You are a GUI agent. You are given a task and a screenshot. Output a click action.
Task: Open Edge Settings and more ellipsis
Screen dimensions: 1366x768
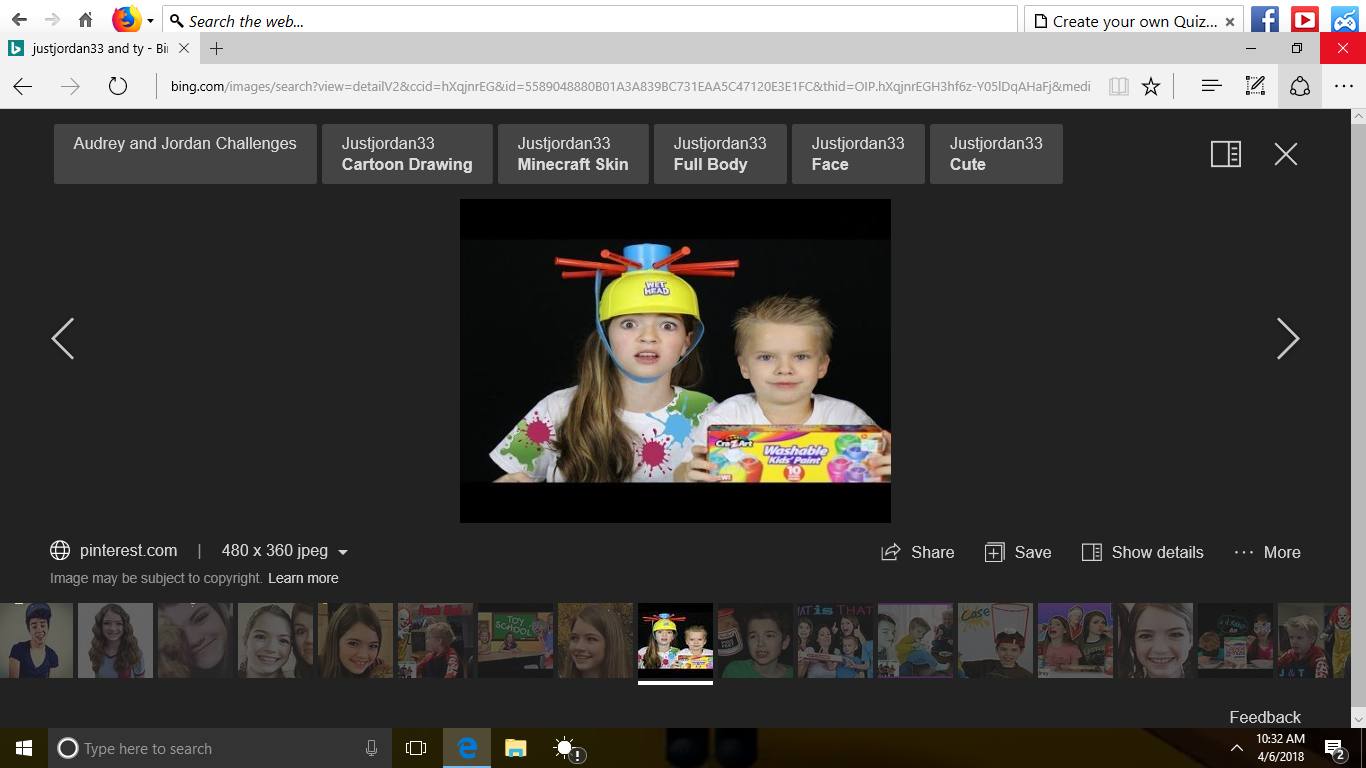point(1344,87)
